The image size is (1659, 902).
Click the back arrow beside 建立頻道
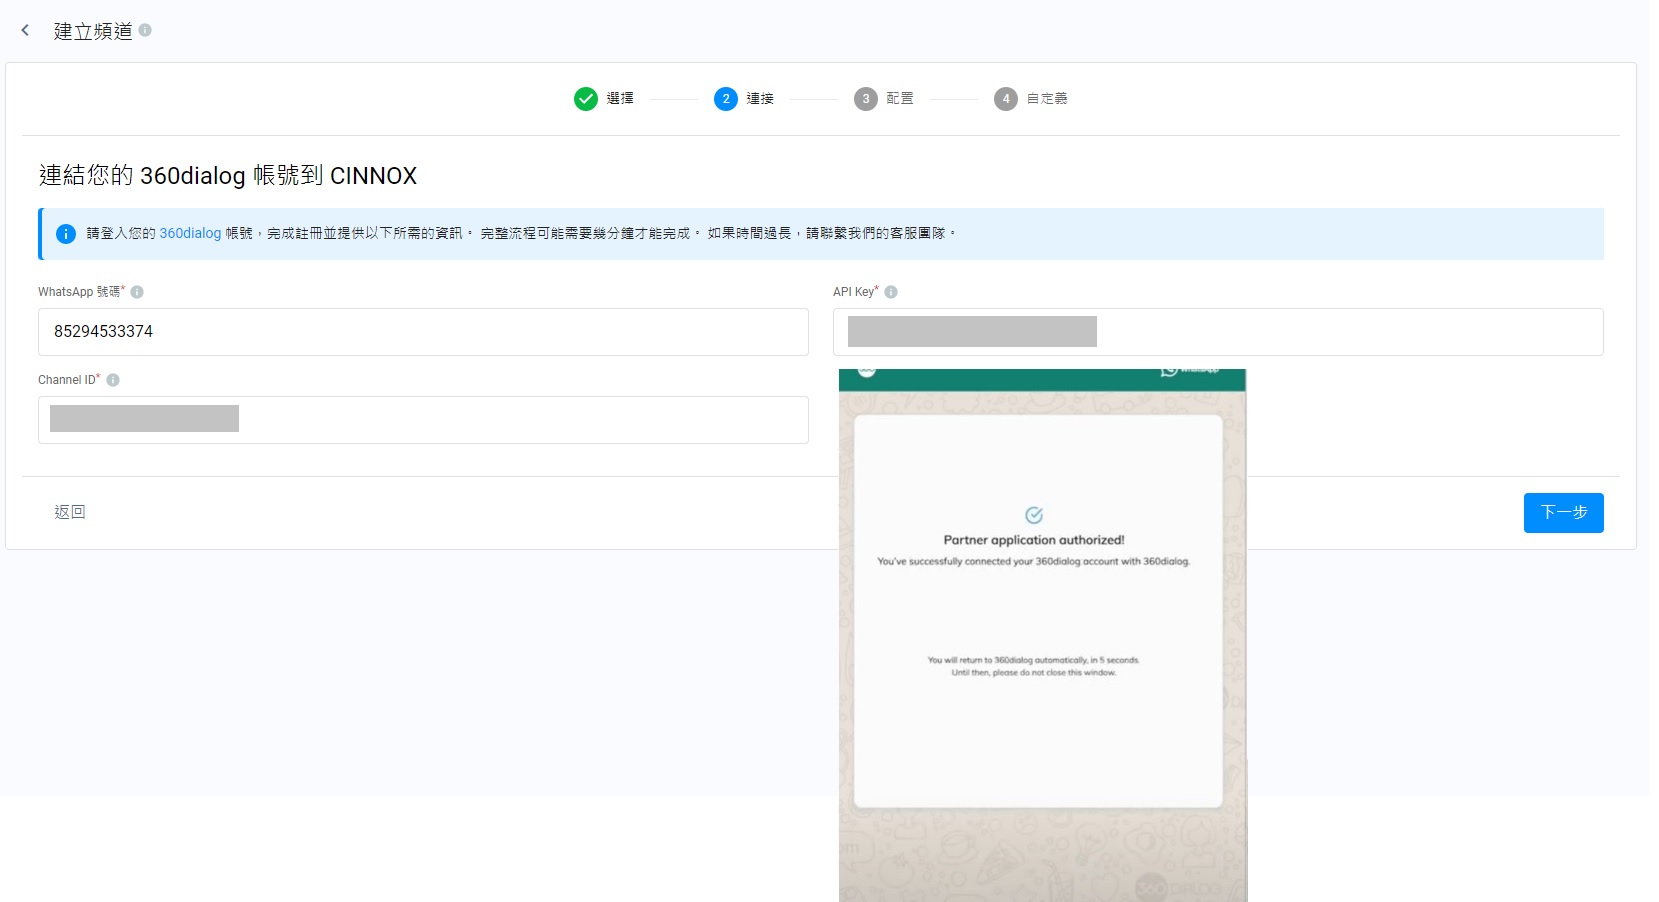pyautogui.click(x=25, y=31)
